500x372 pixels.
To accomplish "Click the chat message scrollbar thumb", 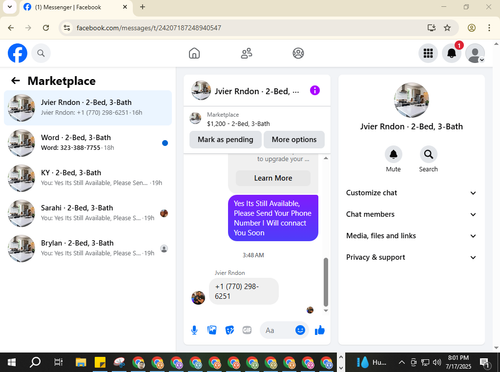I will click(x=326, y=282).
